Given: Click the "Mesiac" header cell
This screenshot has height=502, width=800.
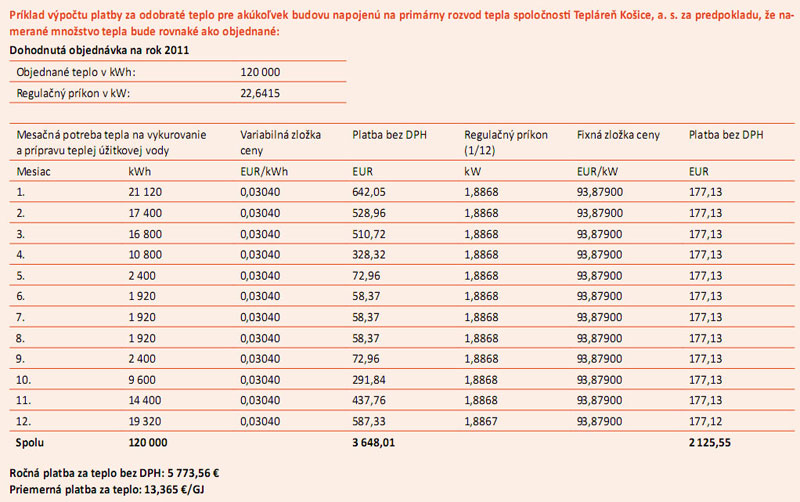Looking at the screenshot, I should coord(34,171).
